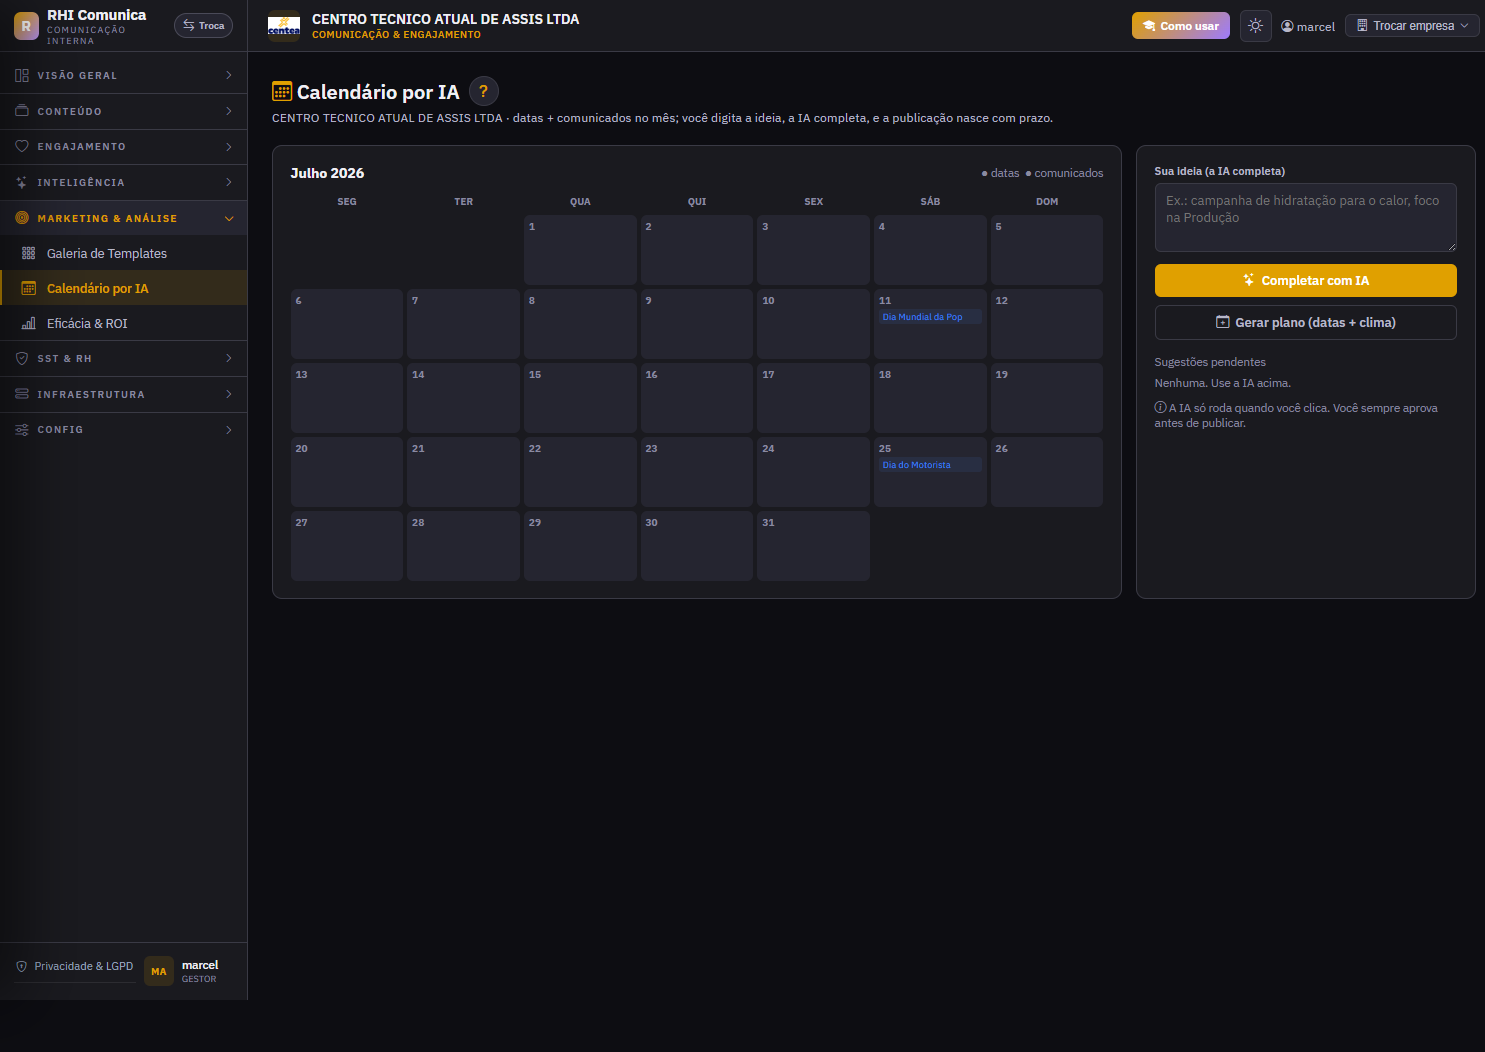Click the Como usar button
Screen dimensions: 1485x1052
click(x=1181, y=26)
